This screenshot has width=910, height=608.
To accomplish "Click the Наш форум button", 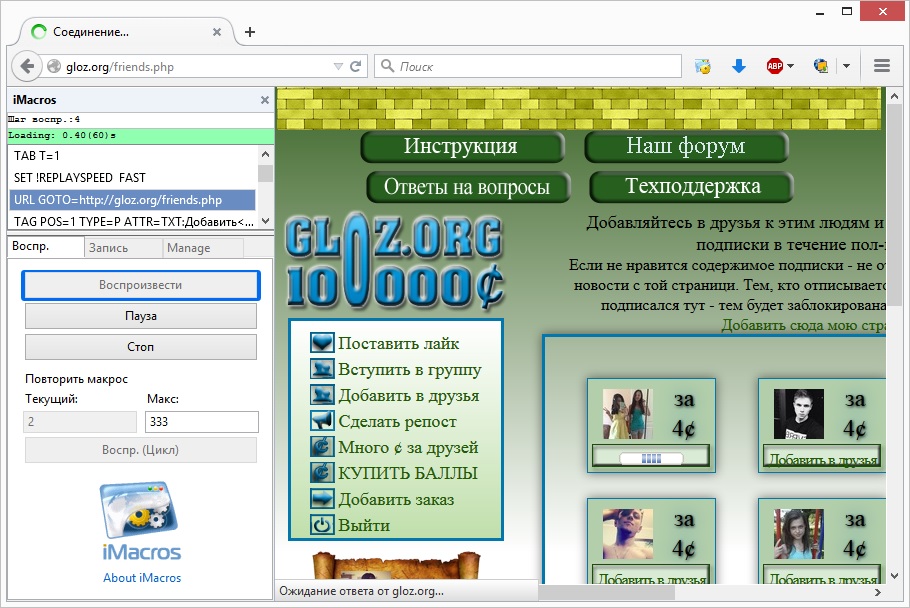I will coord(686,146).
